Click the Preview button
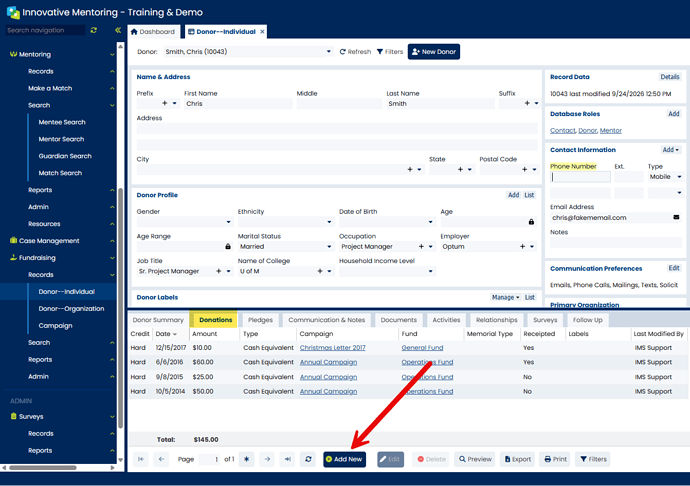This screenshot has height=486, width=690. (475, 459)
